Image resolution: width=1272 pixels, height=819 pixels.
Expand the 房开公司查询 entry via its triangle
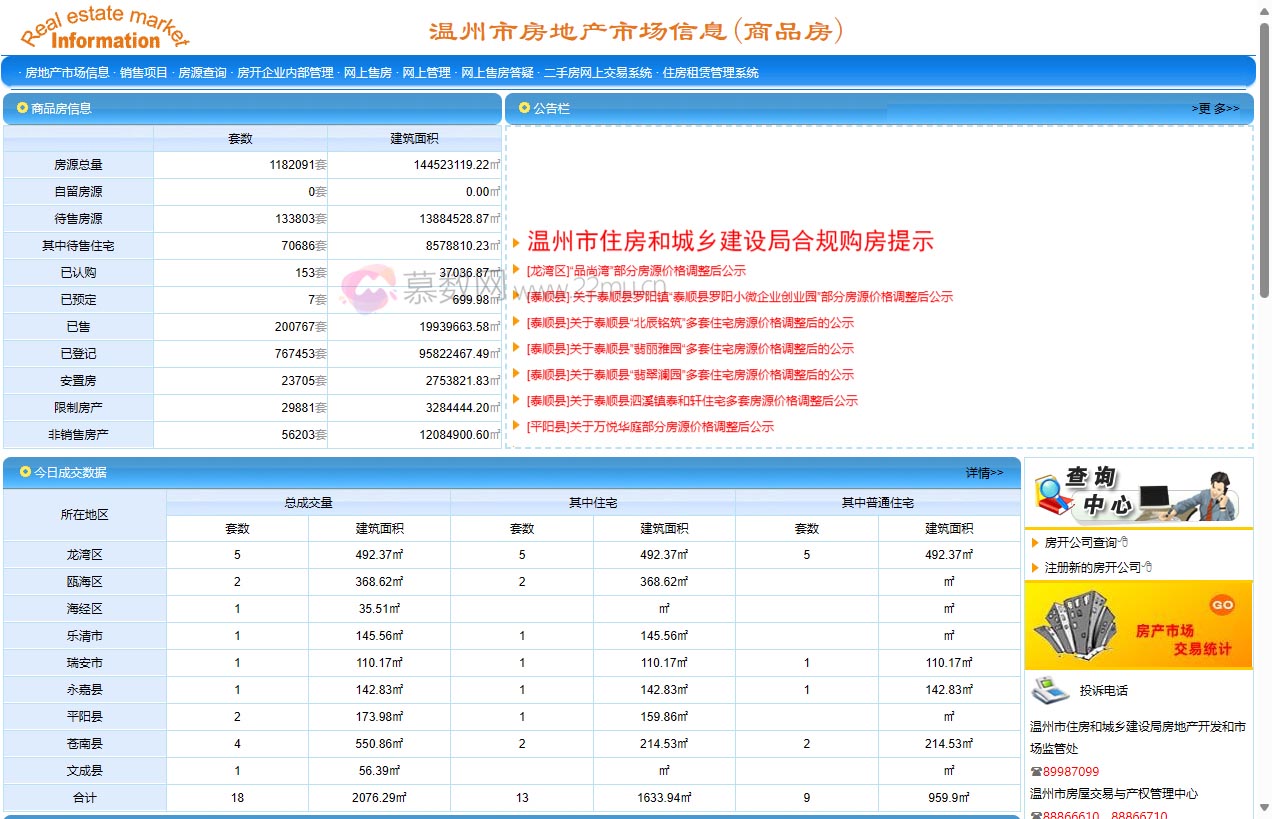click(x=1033, y=542)
